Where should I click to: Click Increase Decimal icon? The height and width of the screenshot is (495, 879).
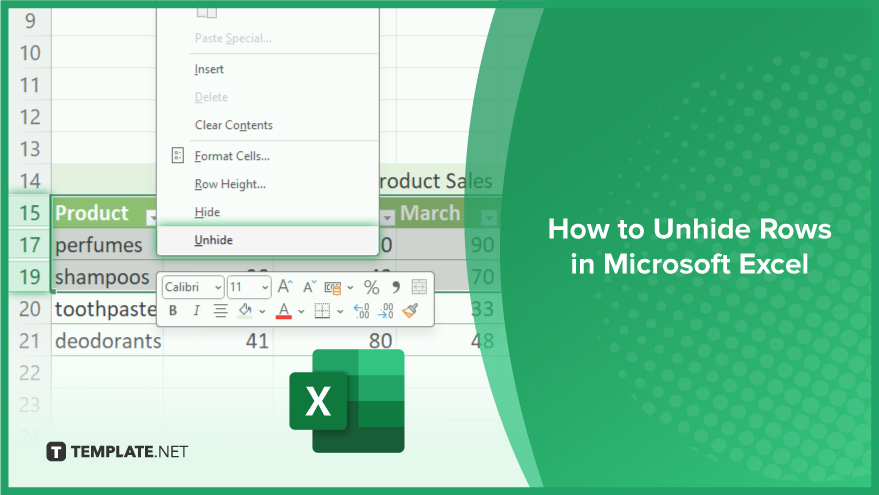[362, 311]
